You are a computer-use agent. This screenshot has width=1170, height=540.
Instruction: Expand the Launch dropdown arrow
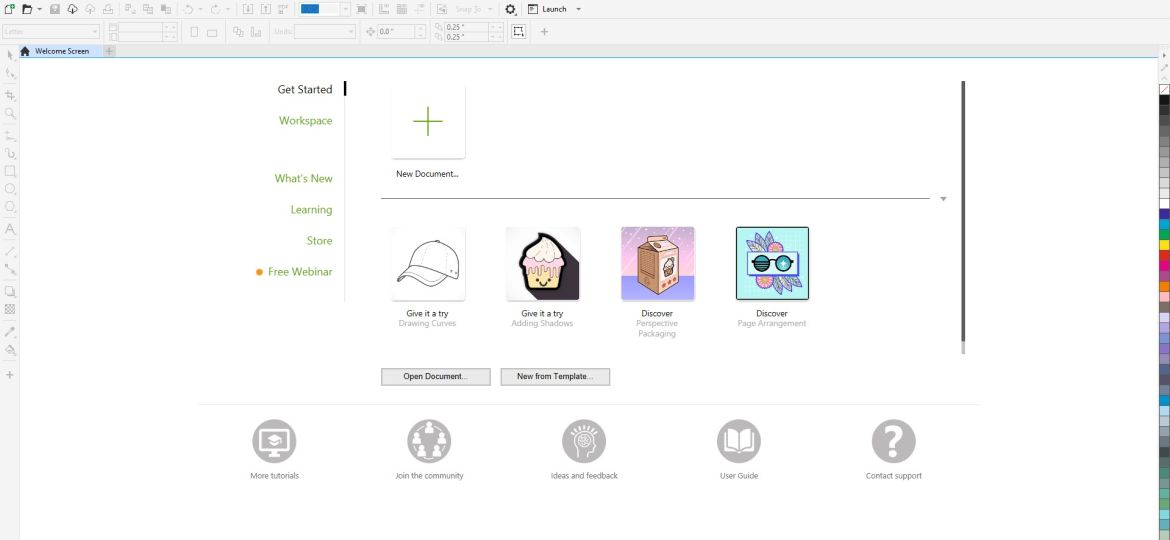click(x=579, y=9)
